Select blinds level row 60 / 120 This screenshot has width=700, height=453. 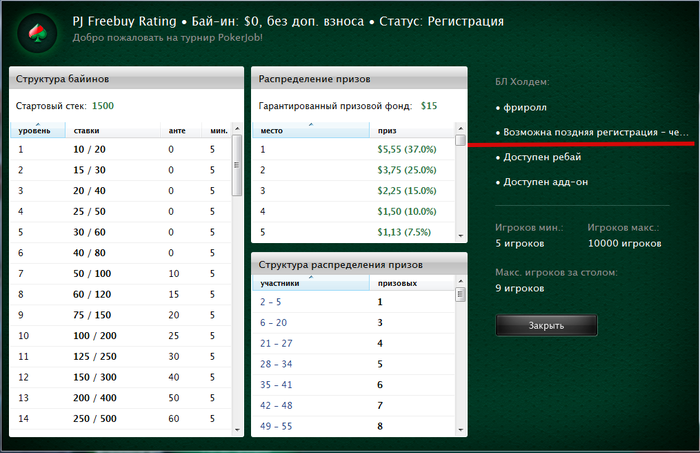[x=121, y=295]
